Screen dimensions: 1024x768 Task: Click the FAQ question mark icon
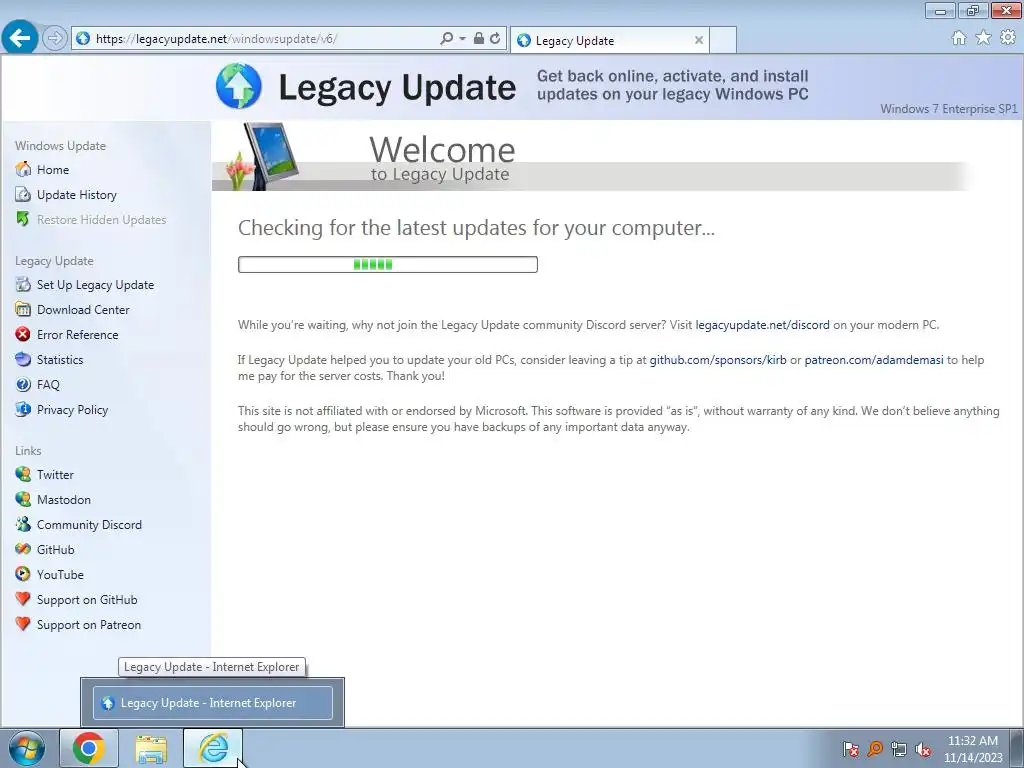(x=23, y=385)
